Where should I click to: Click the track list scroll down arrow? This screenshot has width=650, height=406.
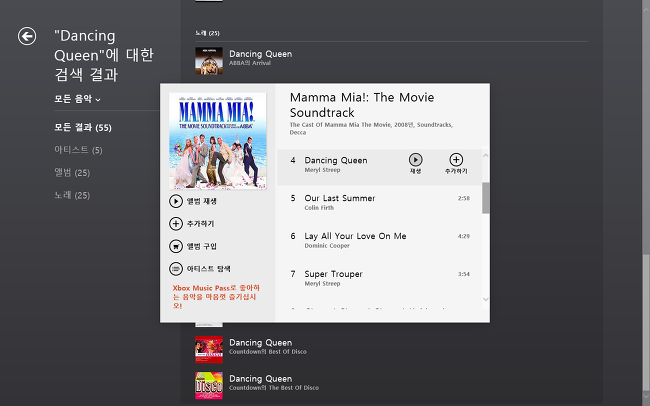[485, 299]
